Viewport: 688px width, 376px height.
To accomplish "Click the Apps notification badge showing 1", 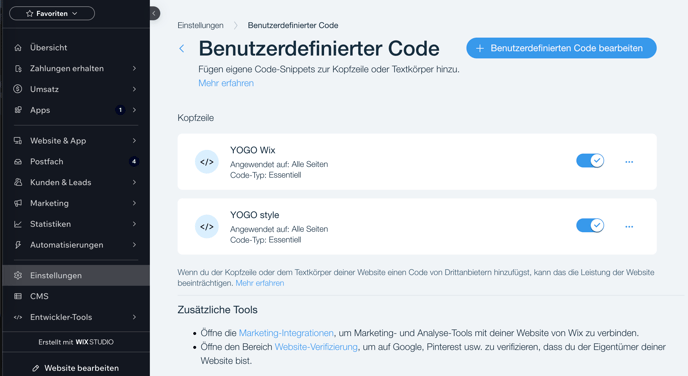I will [x=120, y=110].
